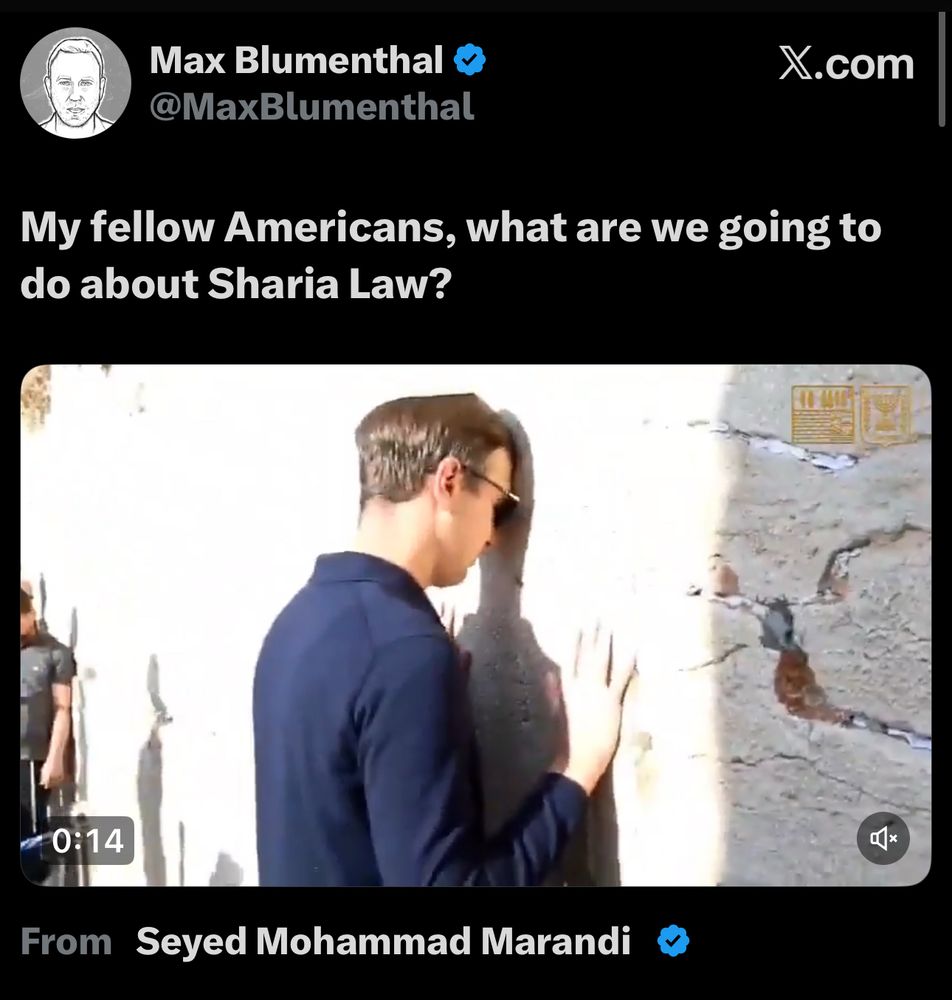
Task: Click the tweet text about Sharia Law
Action: point(451,255)
